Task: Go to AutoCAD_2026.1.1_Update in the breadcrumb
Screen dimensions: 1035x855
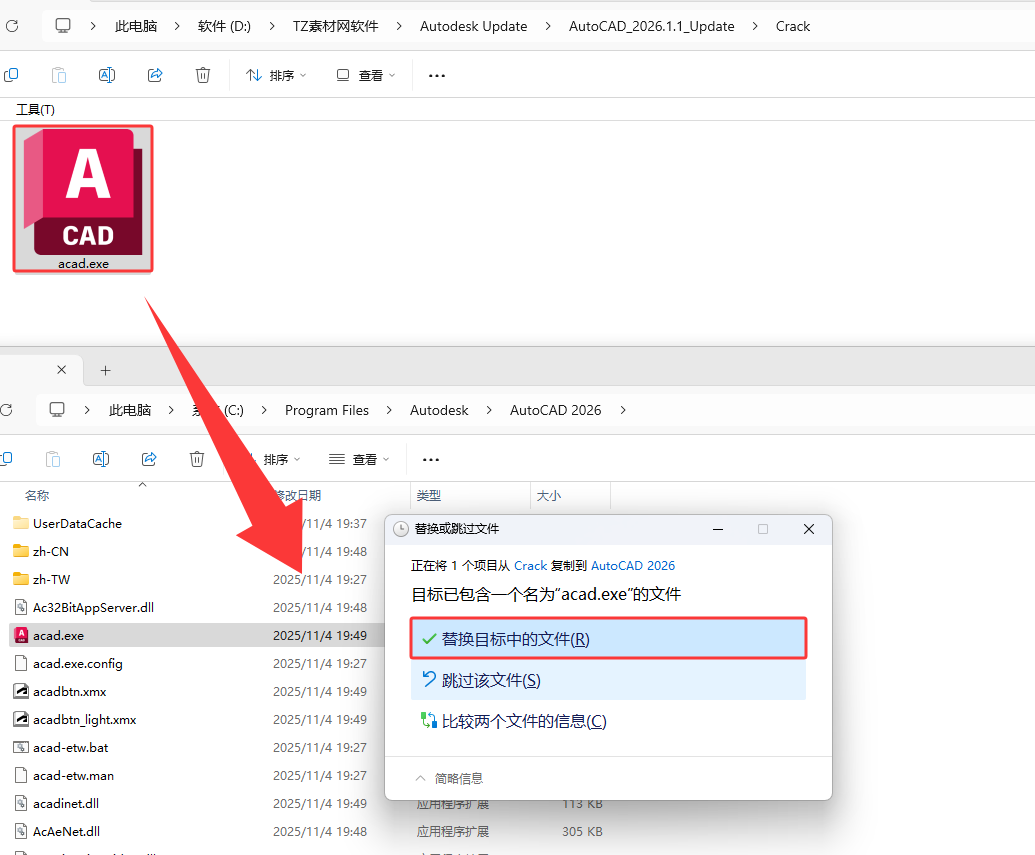Action: point(651,26)
